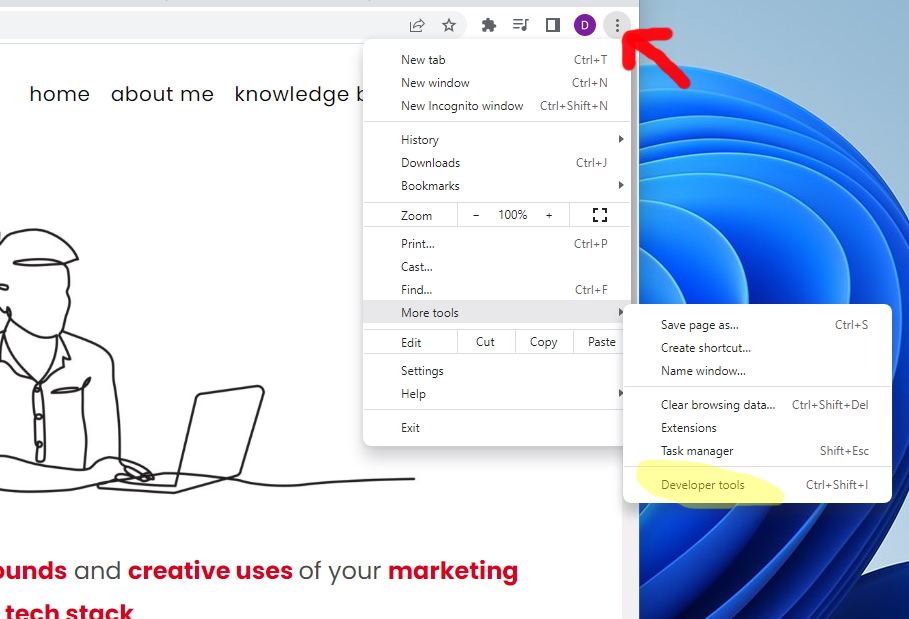Open the knowledge nav link
Viewport: 909px width, 619px height.
(x=299, y=94)
